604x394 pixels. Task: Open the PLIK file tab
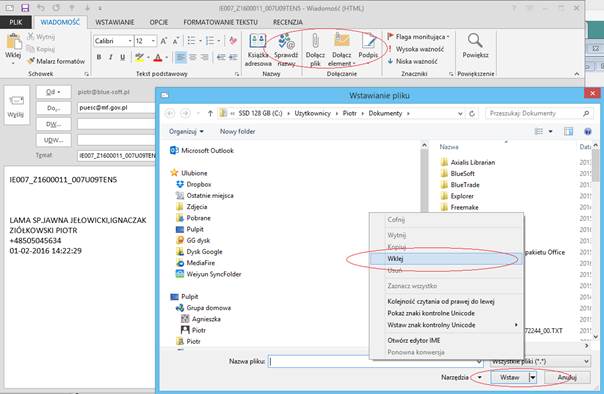click(15, 22)
